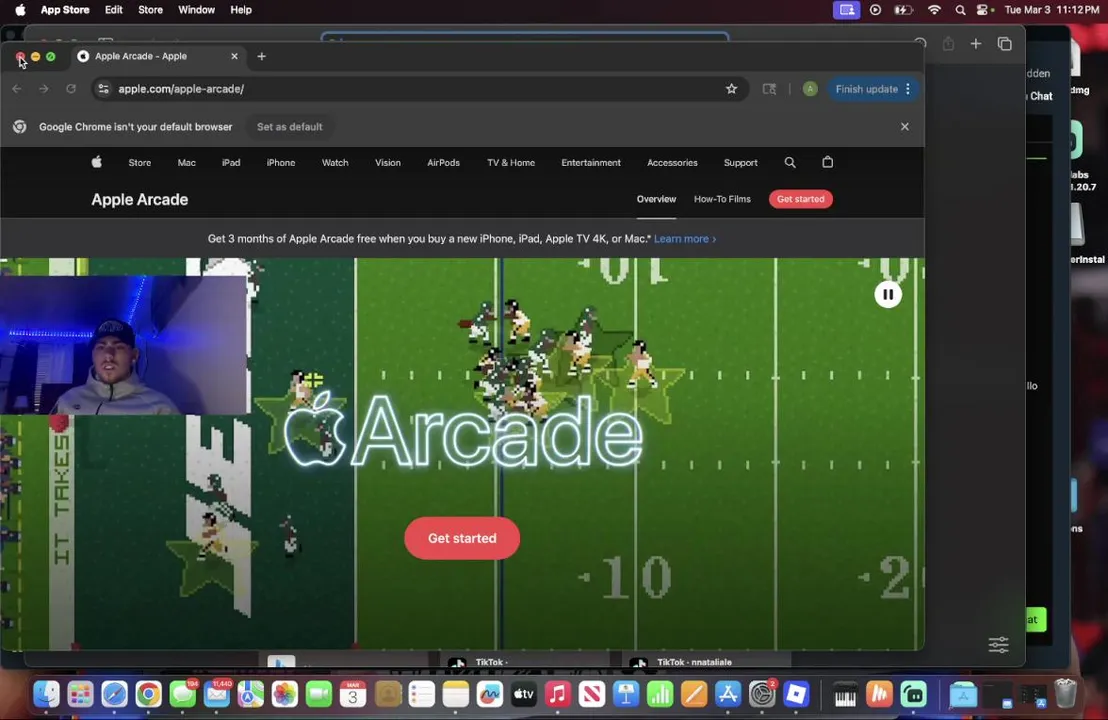
Task: Open the How-To Films tab
Action: [x=722, y=199]
